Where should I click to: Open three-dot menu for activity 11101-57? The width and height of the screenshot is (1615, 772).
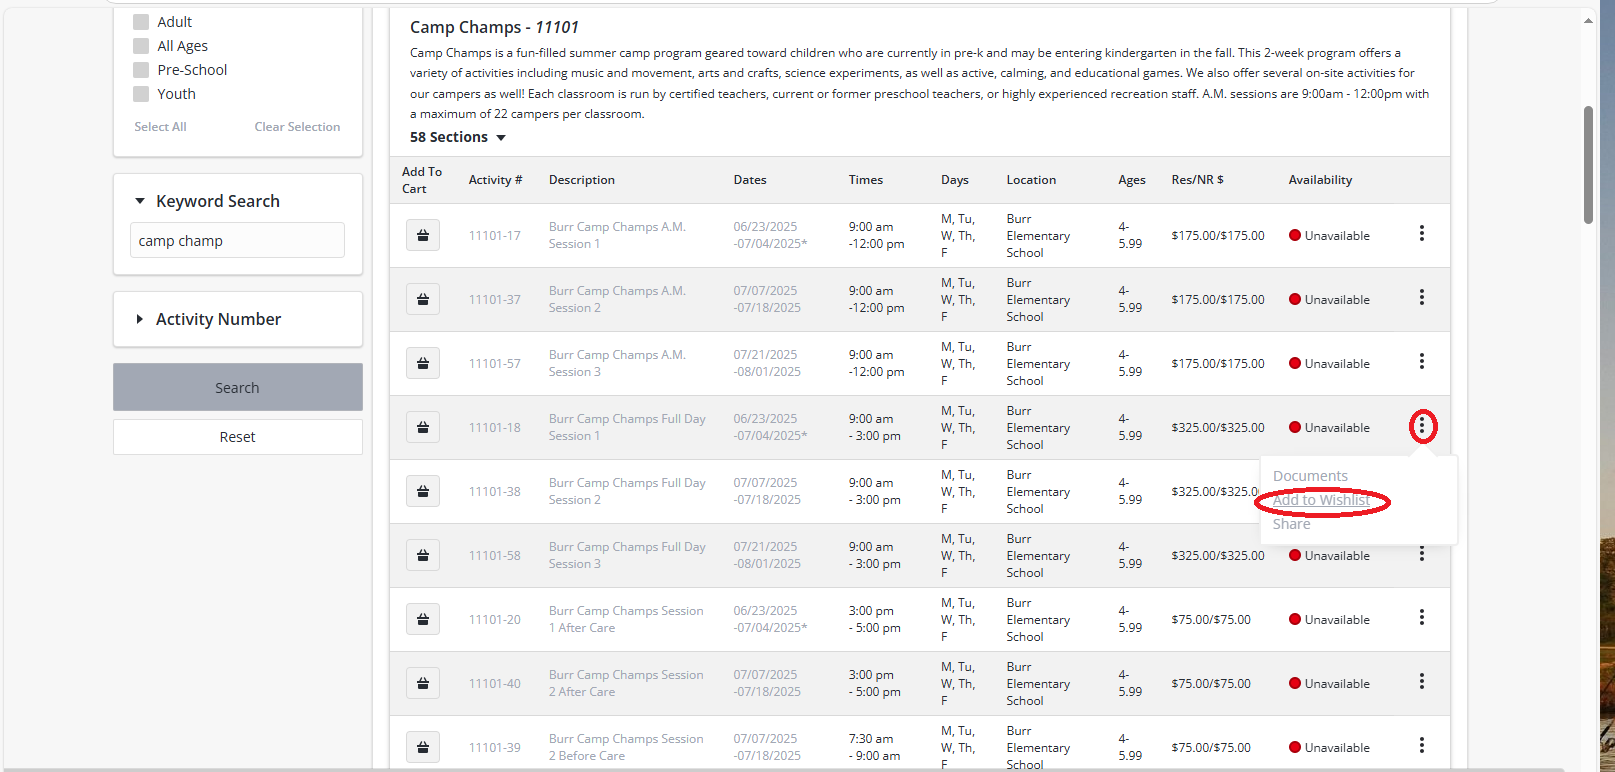click(x=1421, y=362)
